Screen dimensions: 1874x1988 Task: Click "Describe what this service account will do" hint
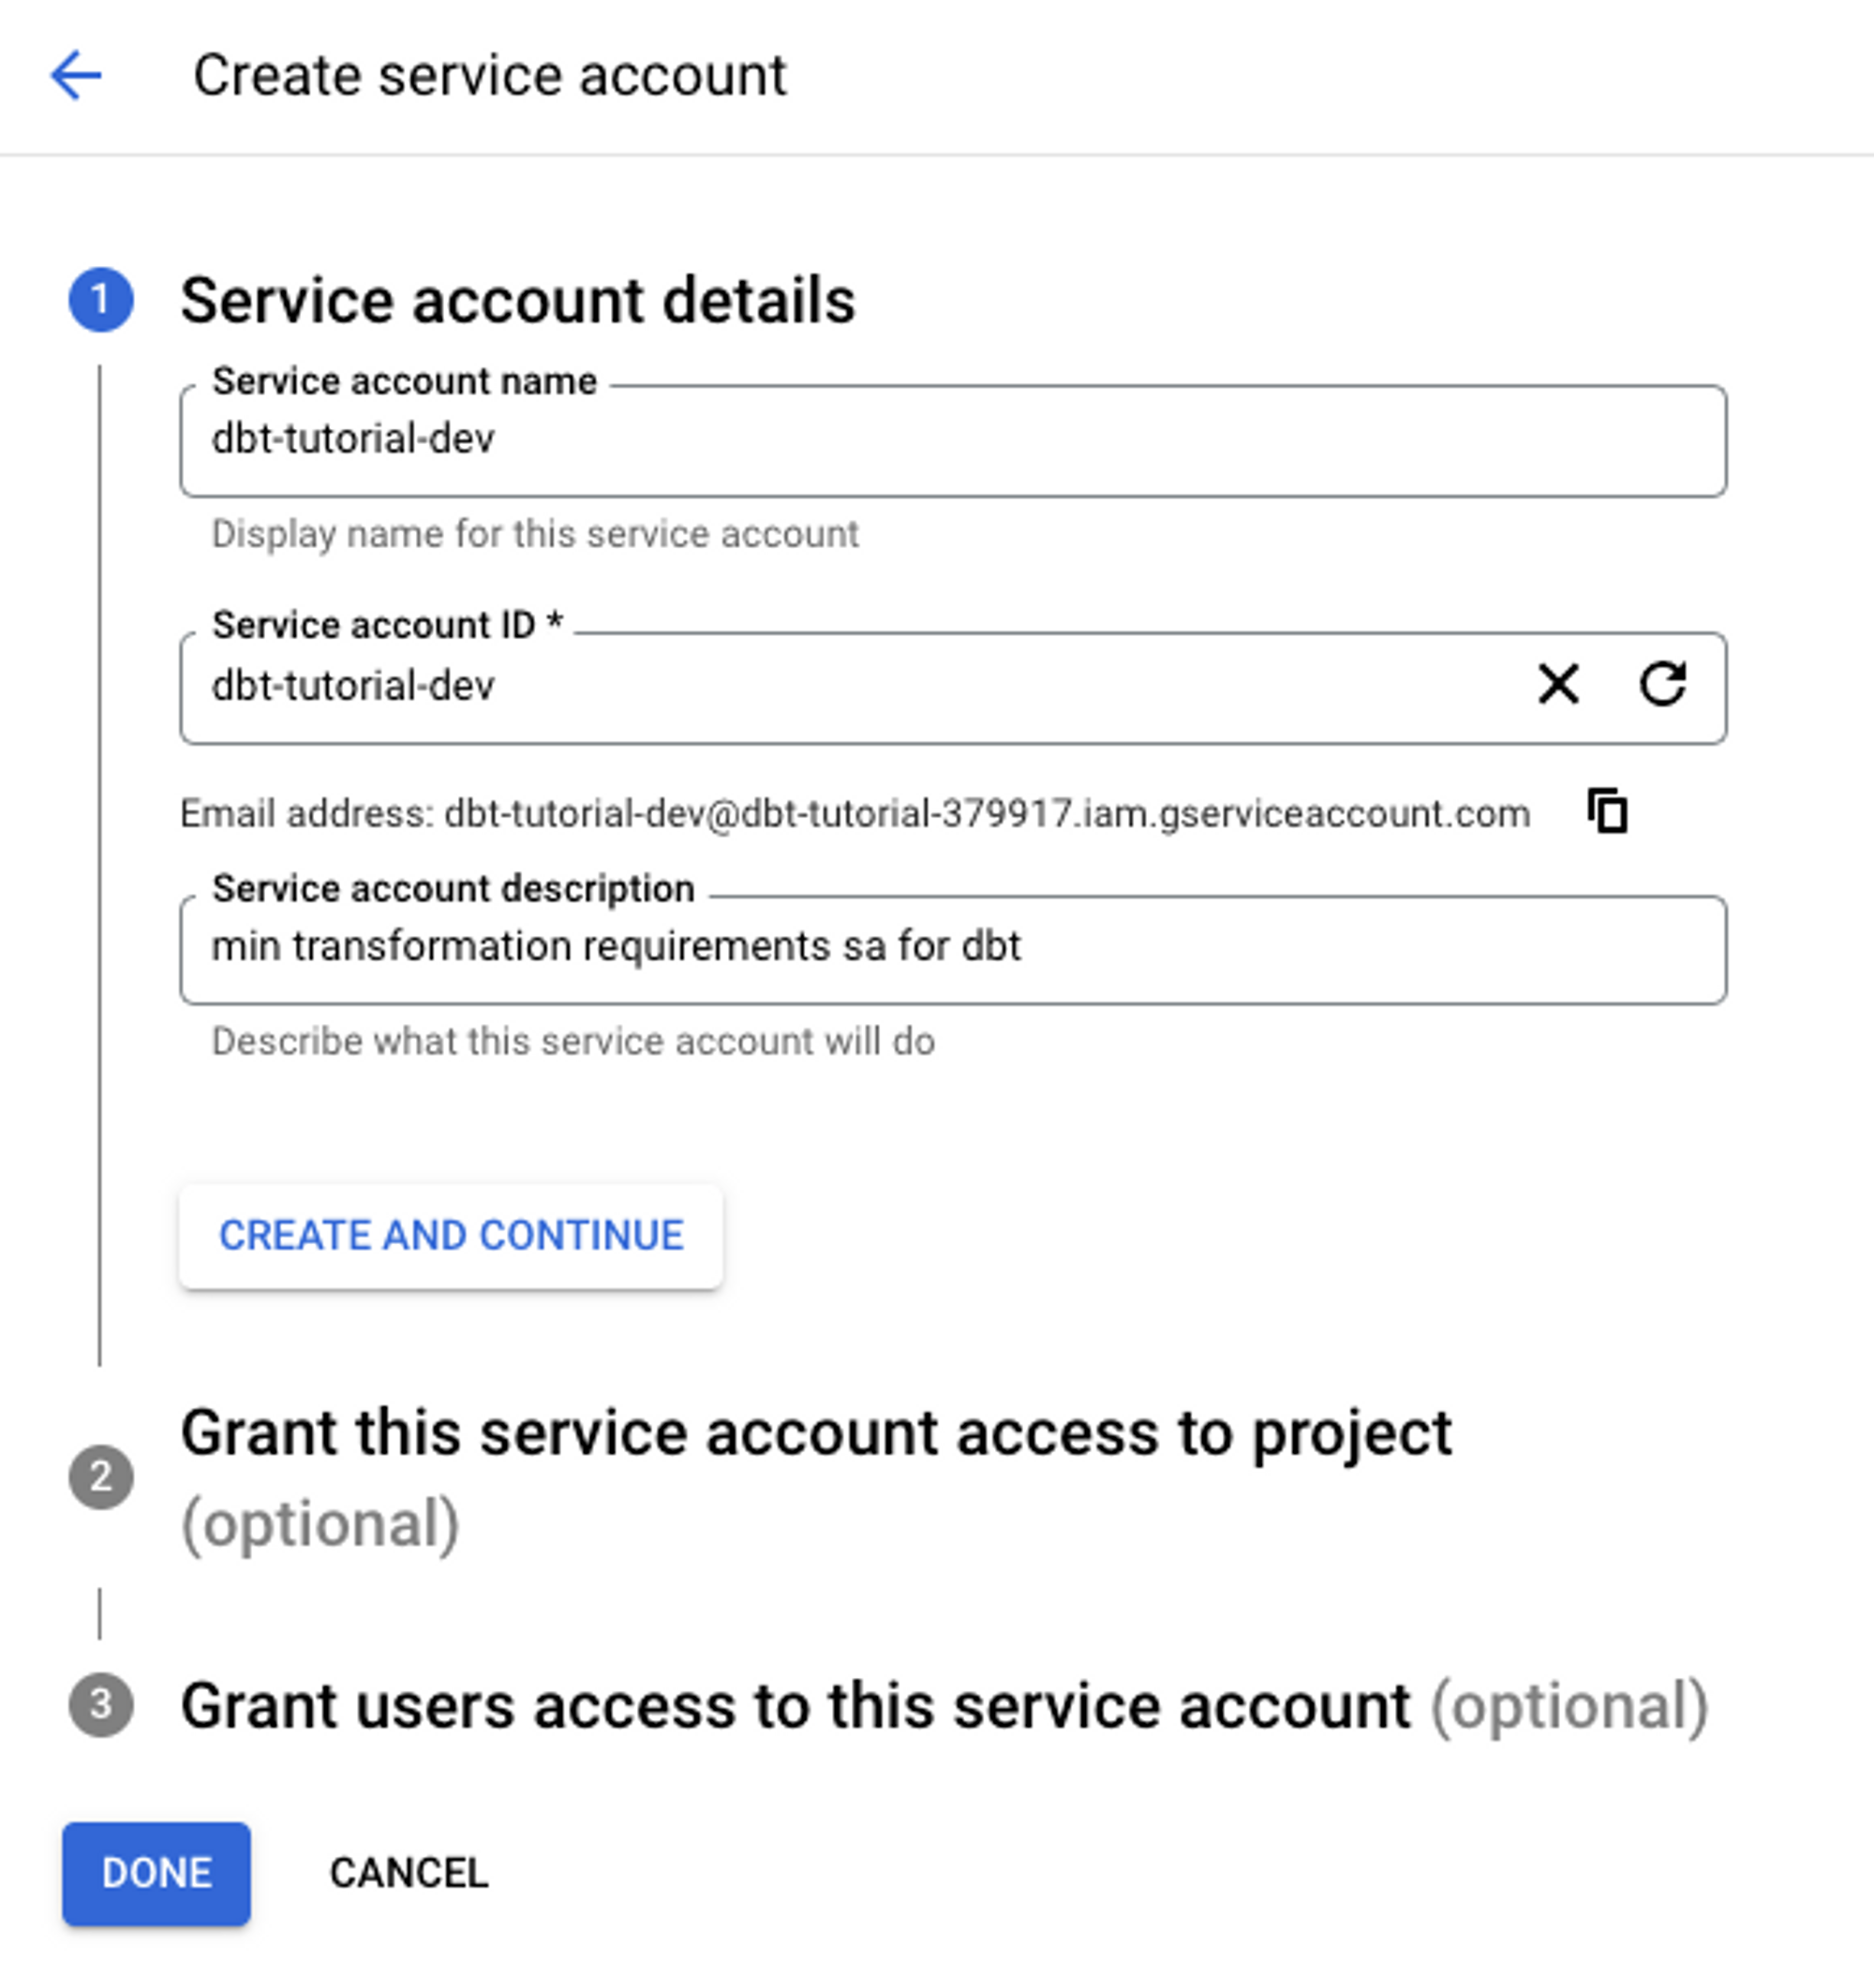(573, 1042)
